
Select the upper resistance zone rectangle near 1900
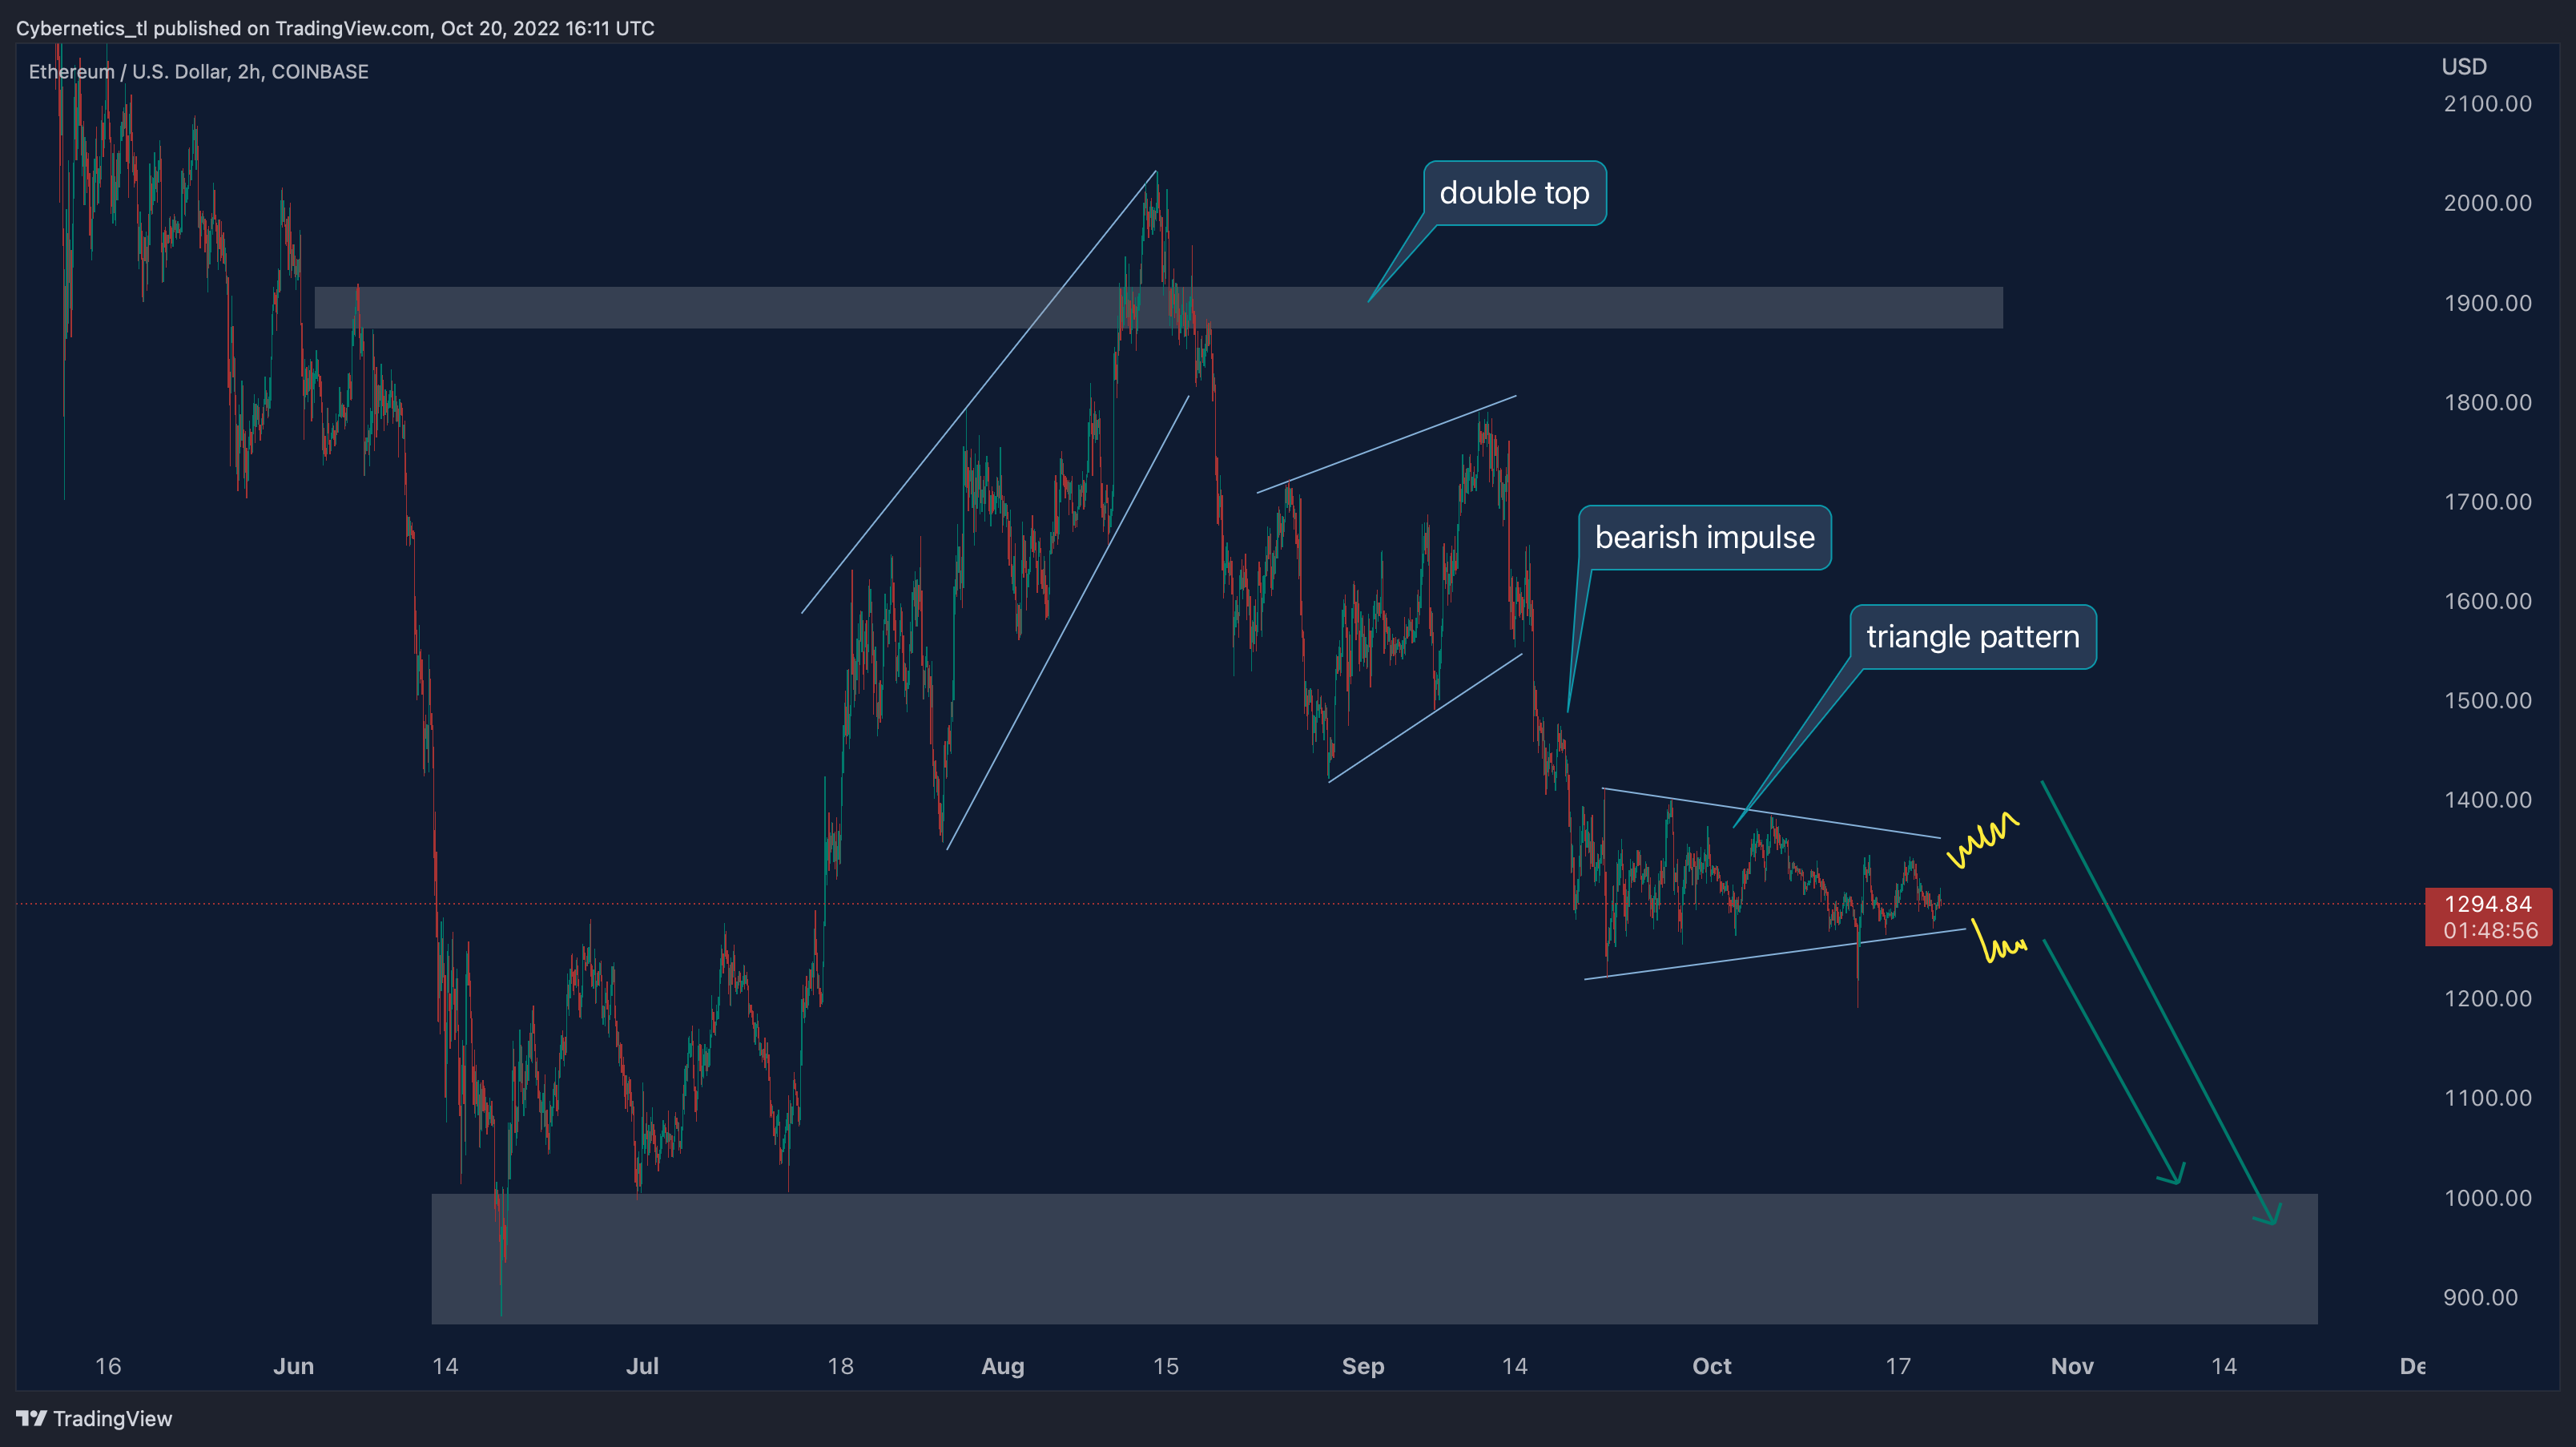[1158, 308]
